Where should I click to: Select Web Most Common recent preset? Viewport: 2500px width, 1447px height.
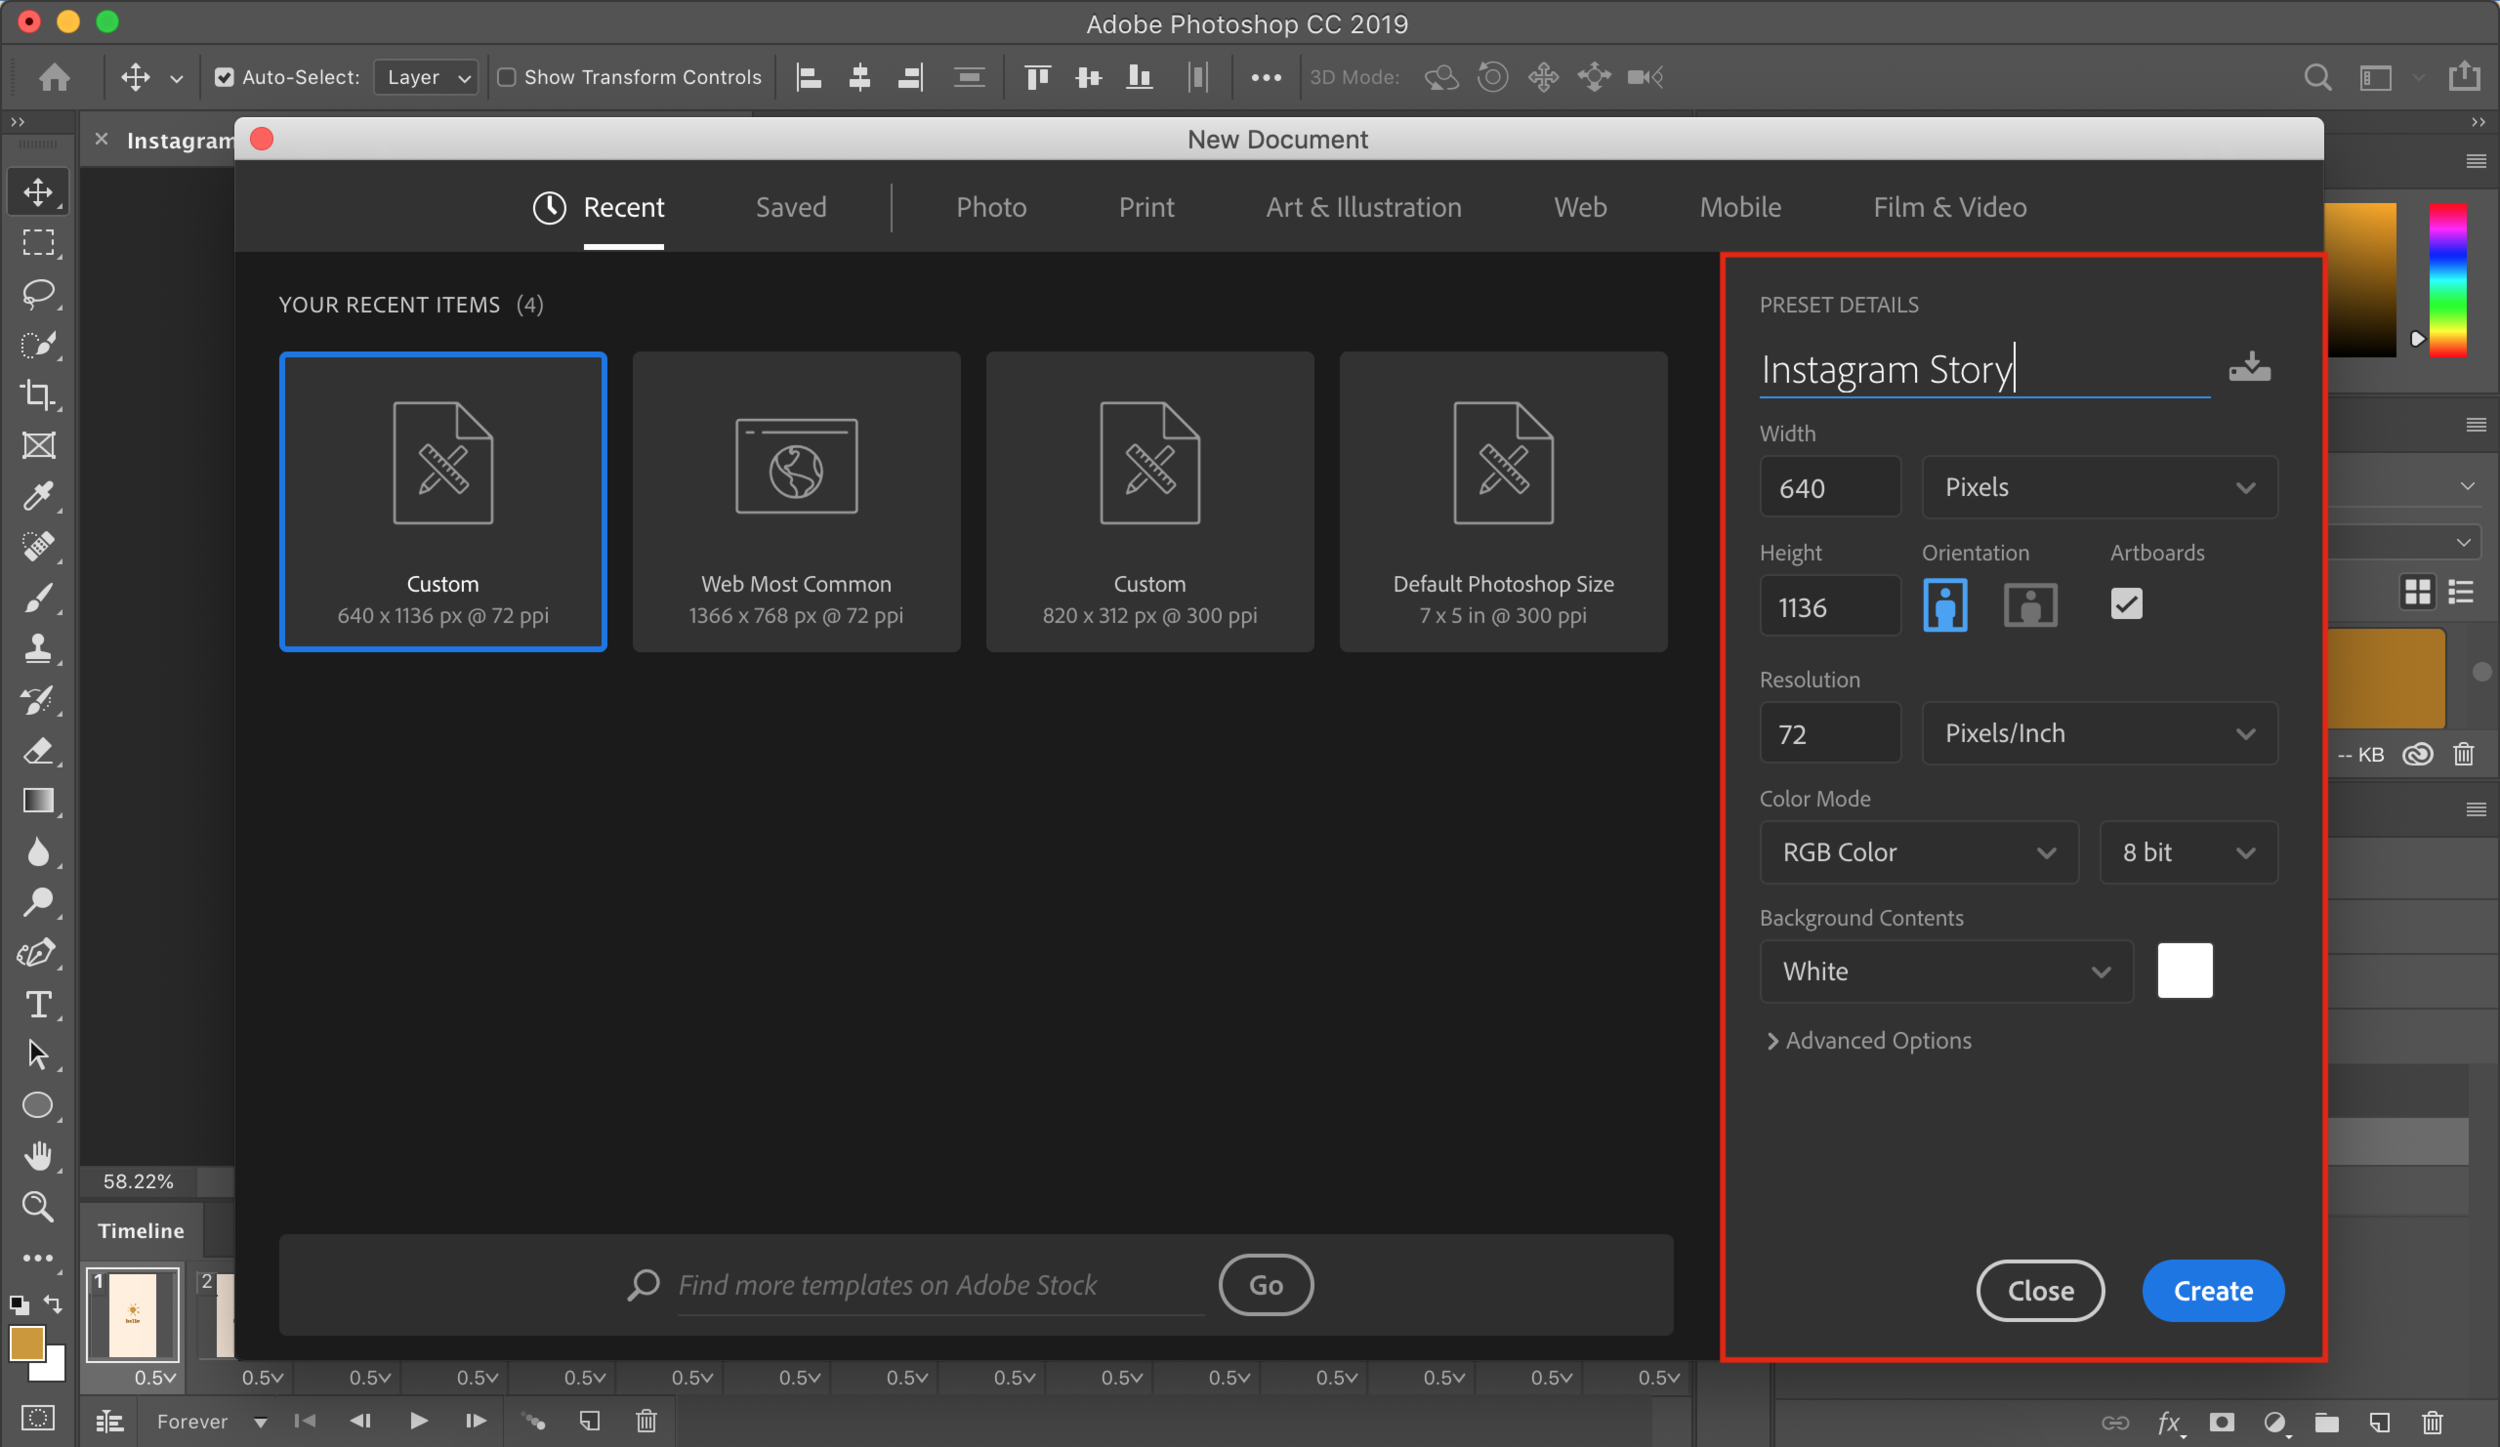pyautogui.click(x=796, y=501)
